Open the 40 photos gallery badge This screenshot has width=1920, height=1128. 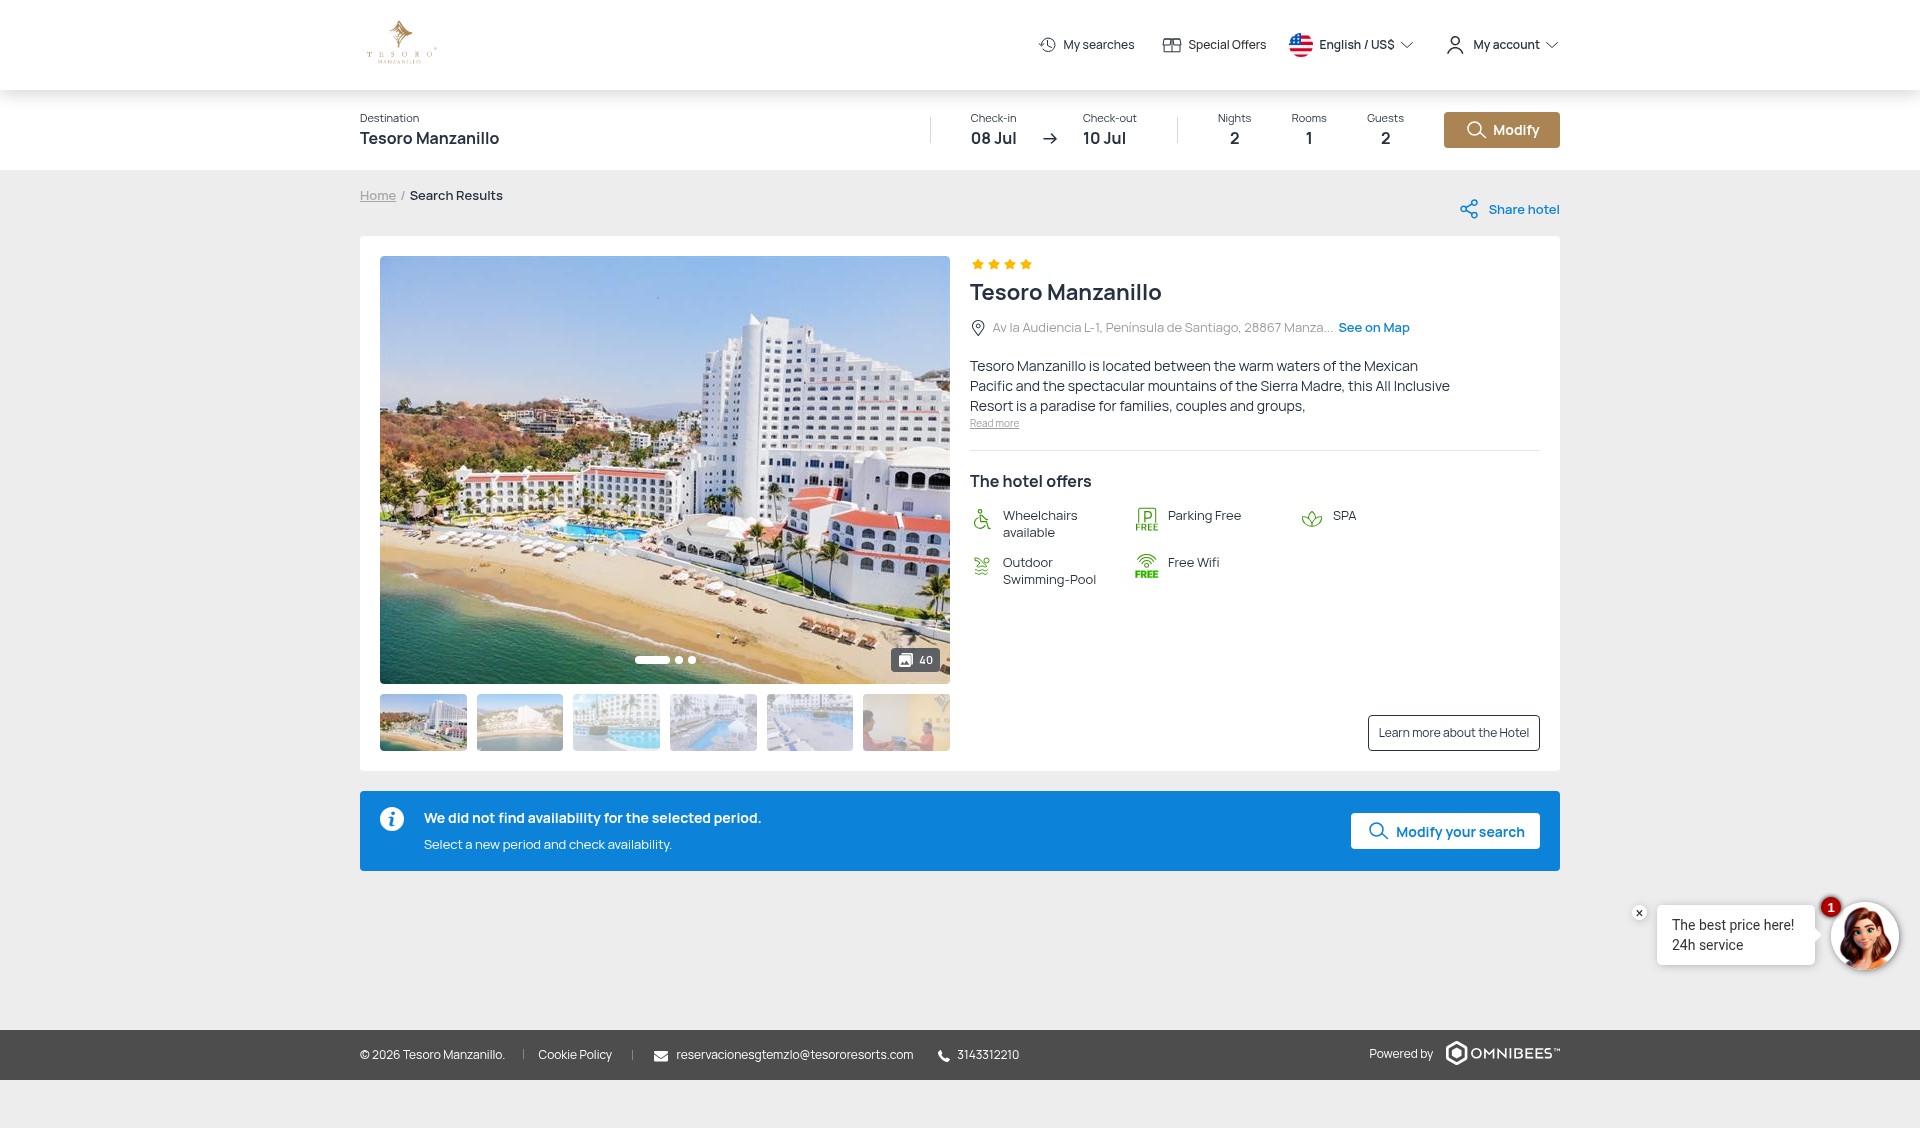915,660
